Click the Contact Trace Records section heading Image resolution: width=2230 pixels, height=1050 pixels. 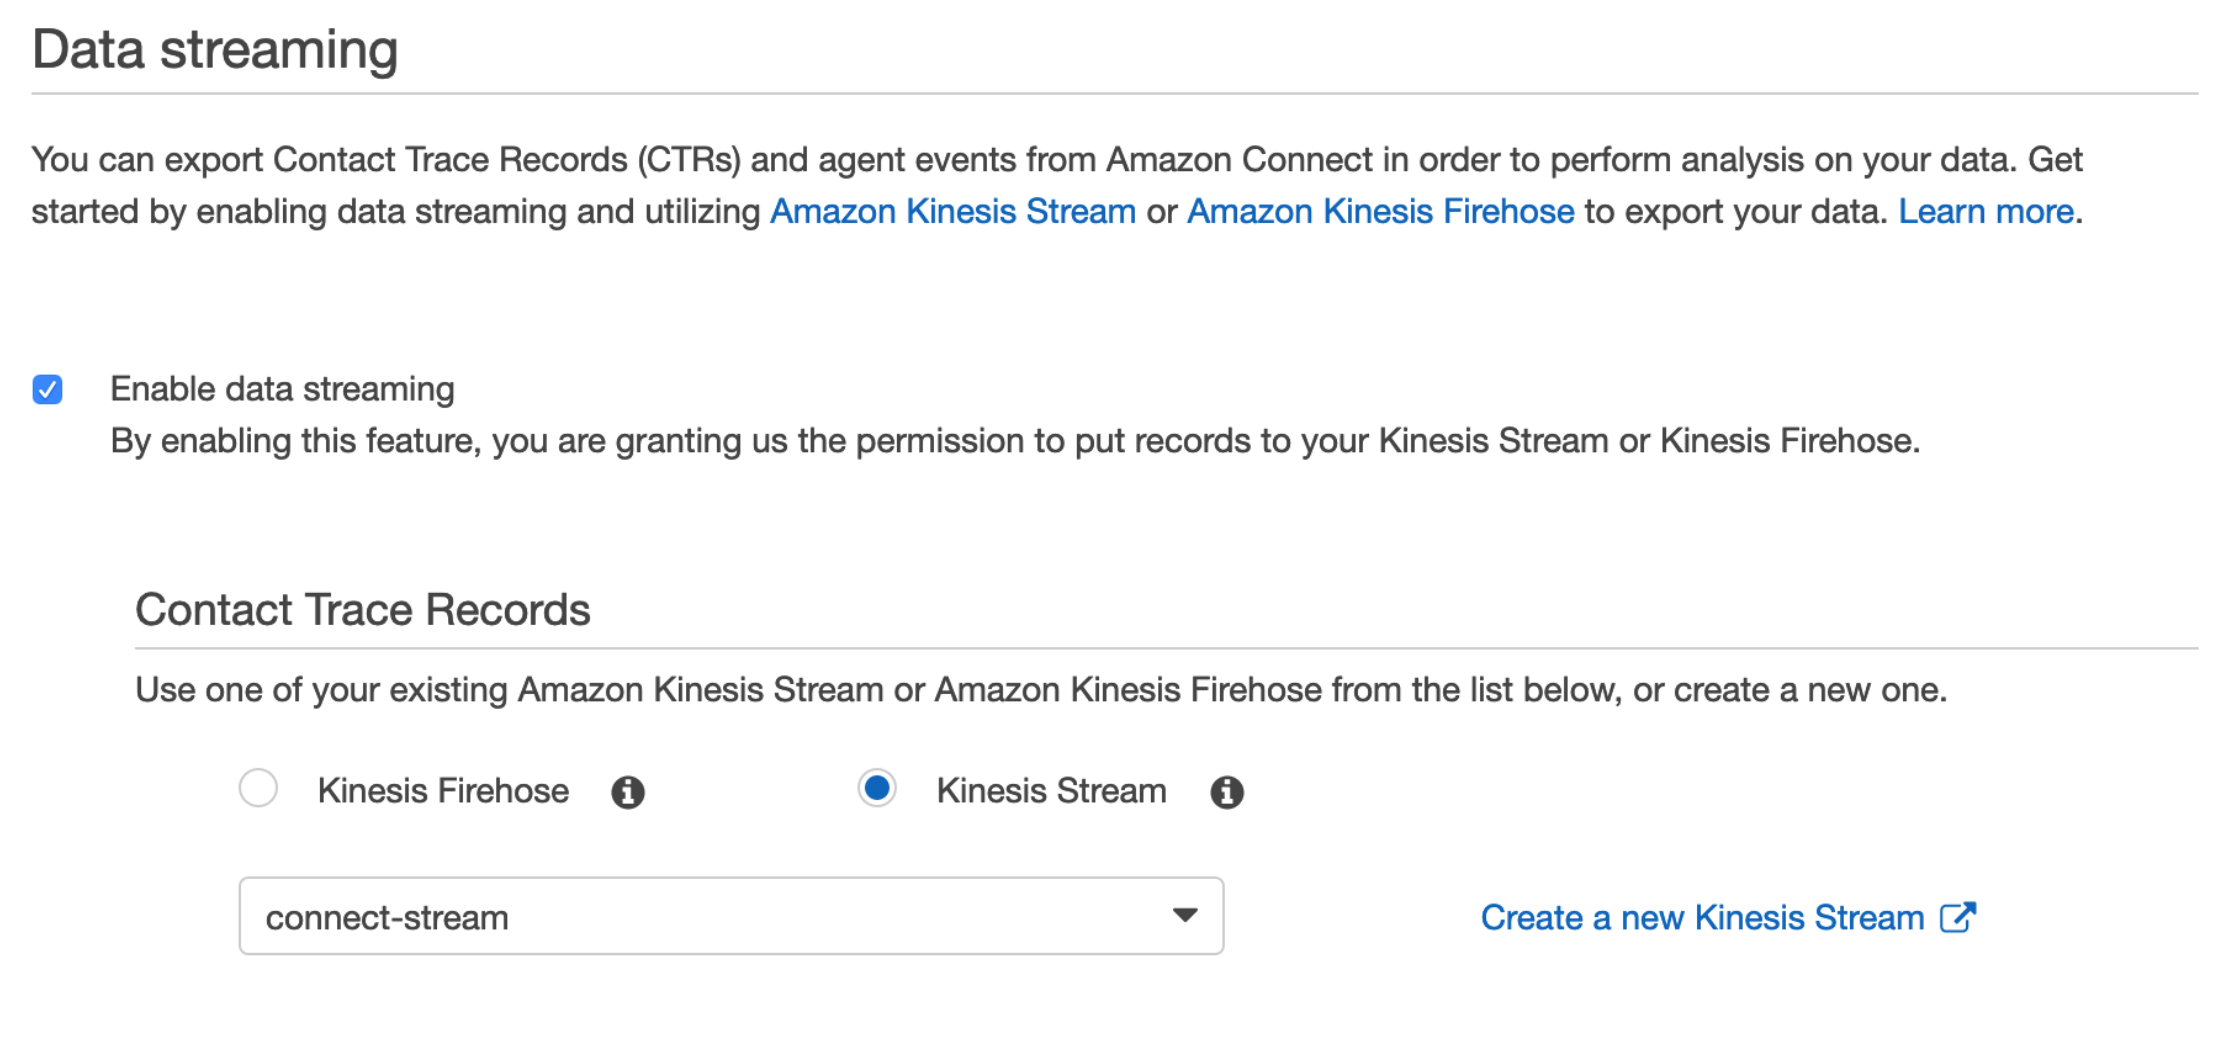[363, 610]
